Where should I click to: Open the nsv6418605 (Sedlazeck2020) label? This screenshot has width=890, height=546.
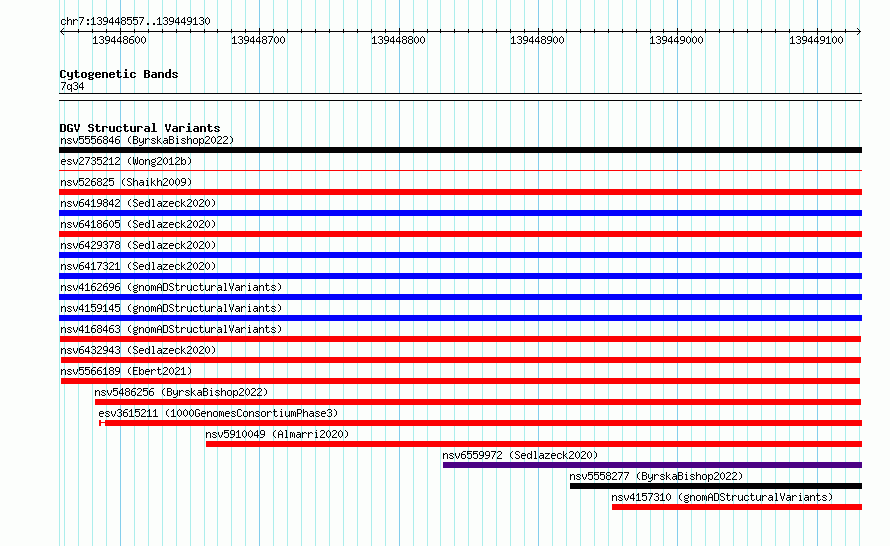(x=138, y=224)
